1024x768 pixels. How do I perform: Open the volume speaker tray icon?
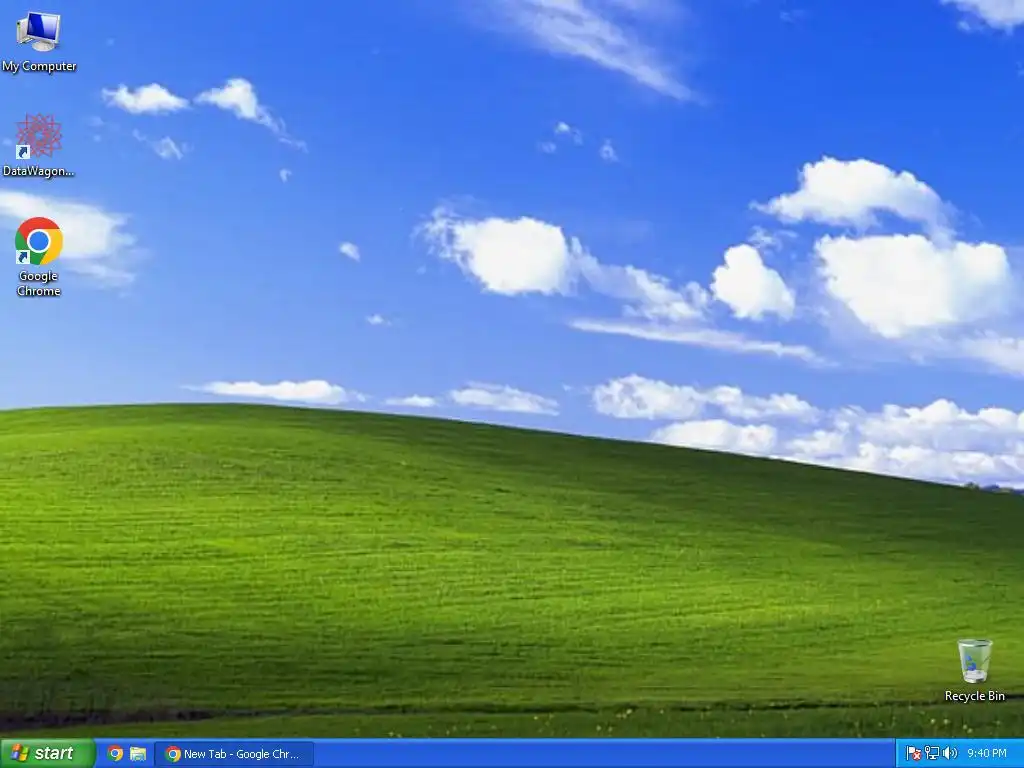point(950,754)
